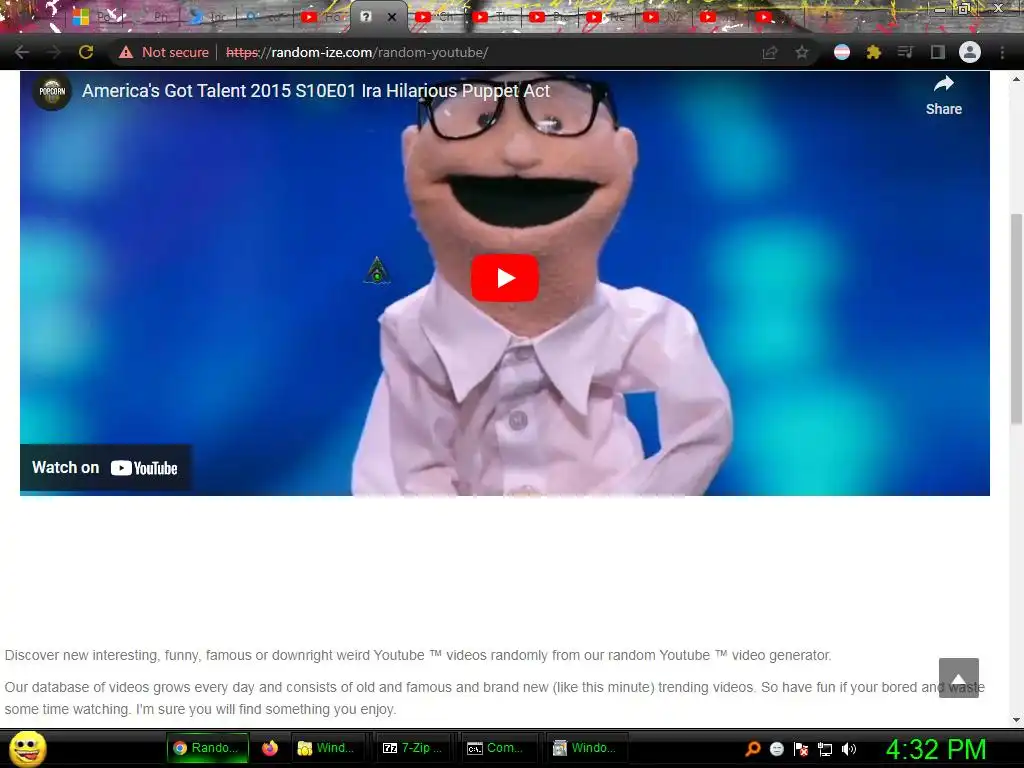Switch to the Rando... Chrome taskbar item

(x=207, y=748)
